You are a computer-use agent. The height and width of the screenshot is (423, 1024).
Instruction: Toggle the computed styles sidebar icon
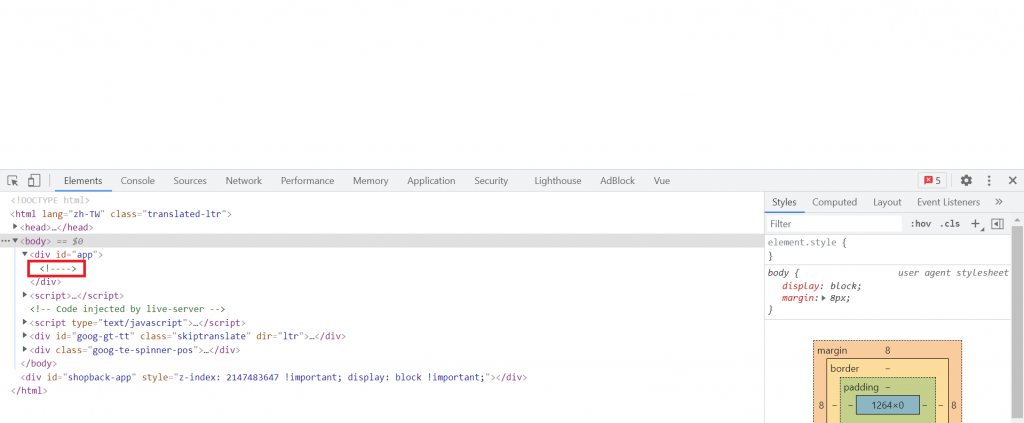click(x=997, y=224)
